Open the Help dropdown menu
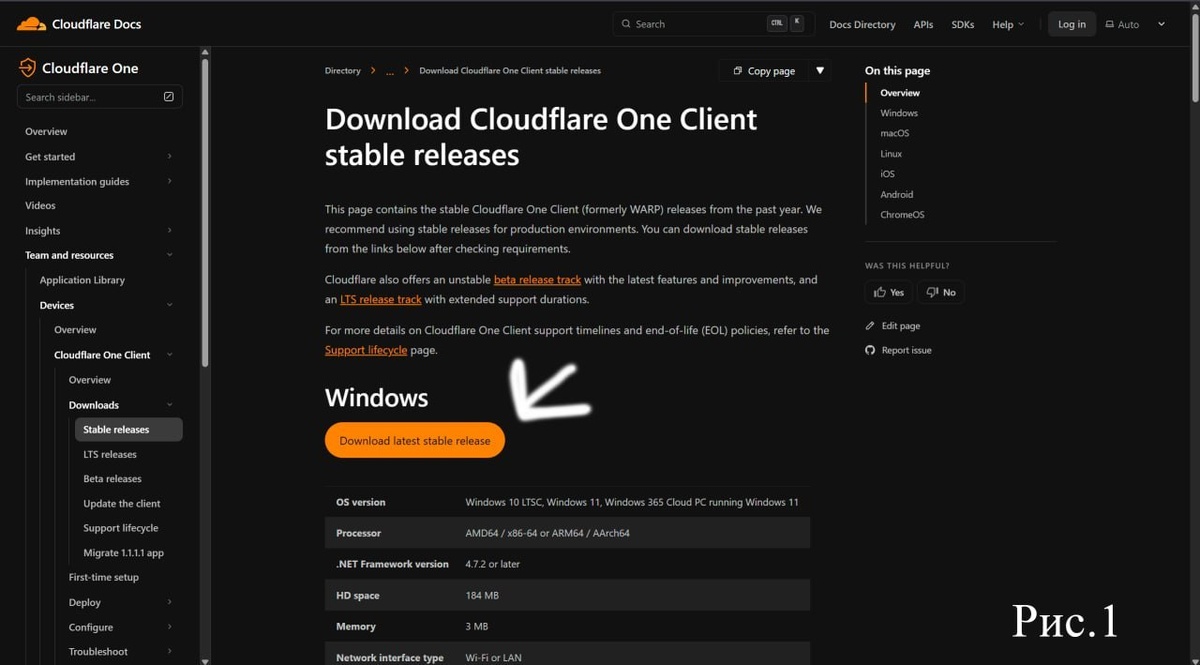 [1008, 24]
